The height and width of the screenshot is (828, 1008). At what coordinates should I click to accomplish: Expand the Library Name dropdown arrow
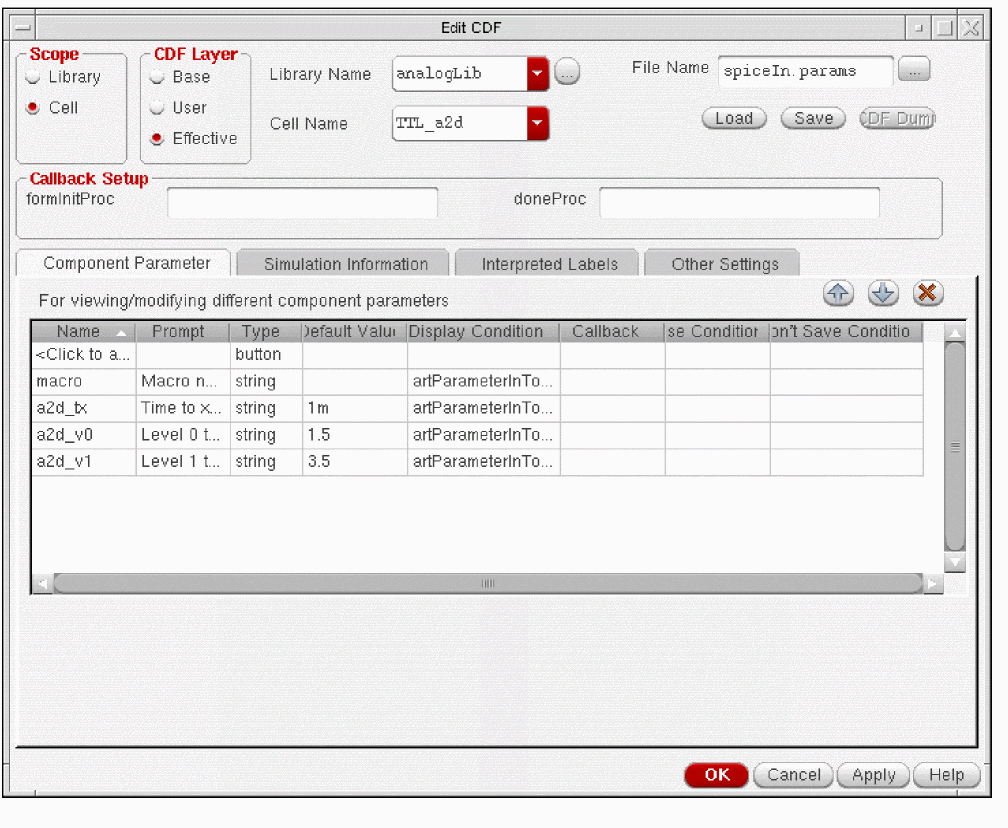coord(538,73)
